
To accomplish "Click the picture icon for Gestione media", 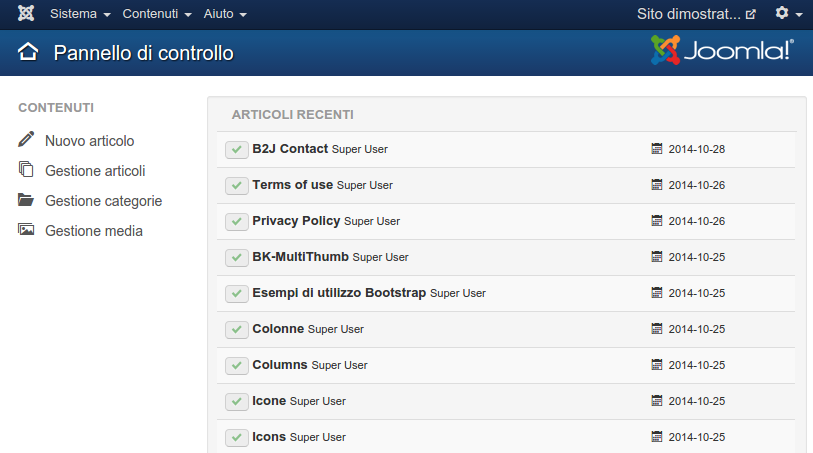I will (26, 230).
